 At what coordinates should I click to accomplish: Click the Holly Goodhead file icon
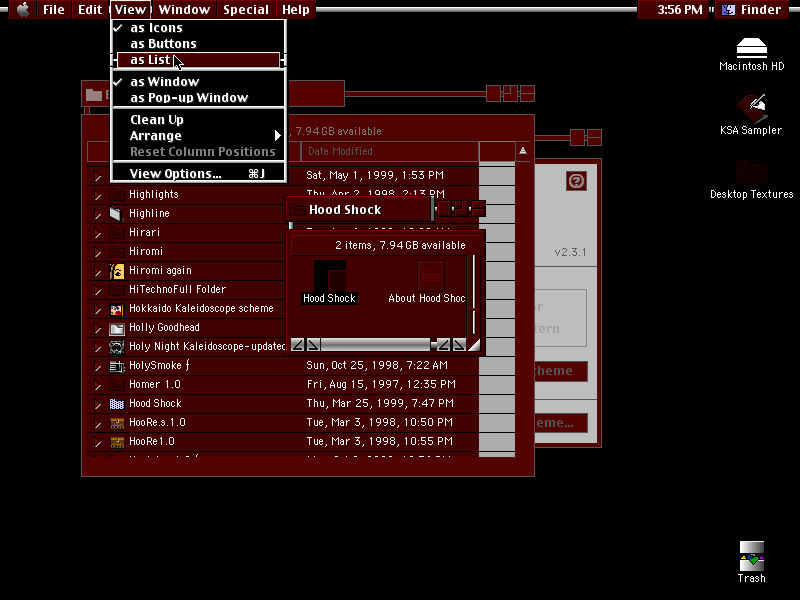point(117,328)
